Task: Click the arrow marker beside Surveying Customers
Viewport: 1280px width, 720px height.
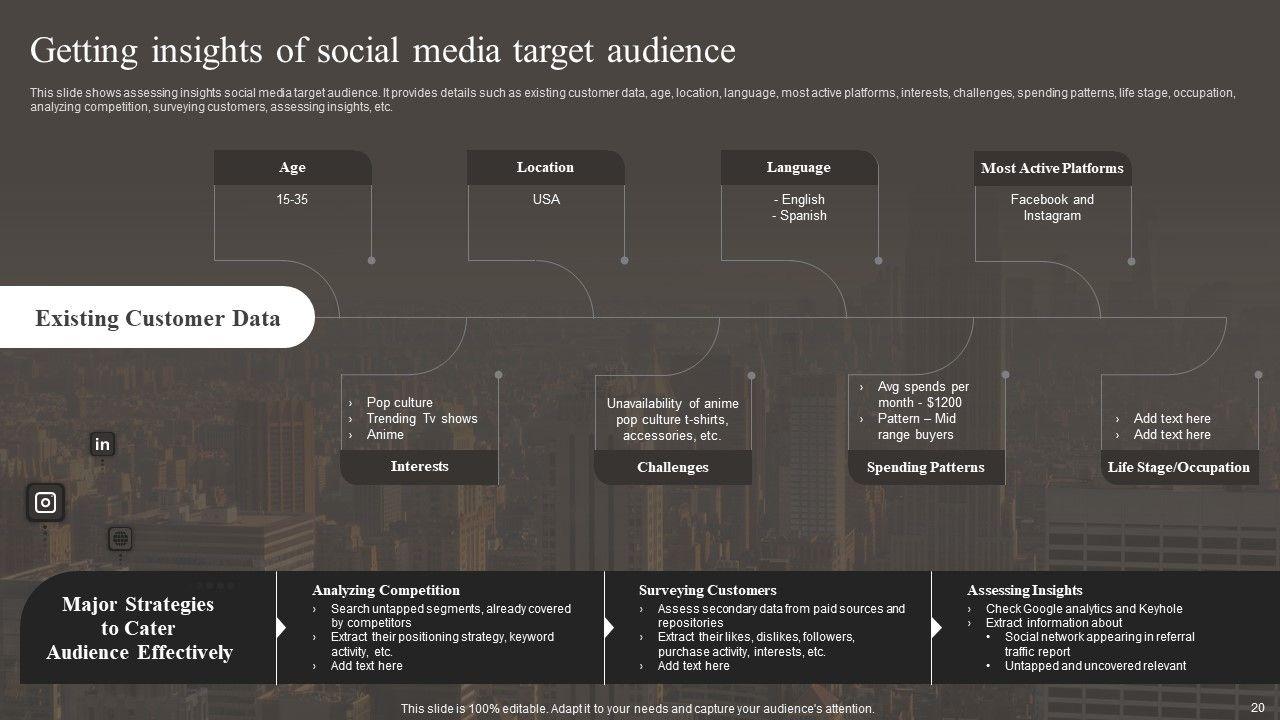Action: click(x=609, y=628)
